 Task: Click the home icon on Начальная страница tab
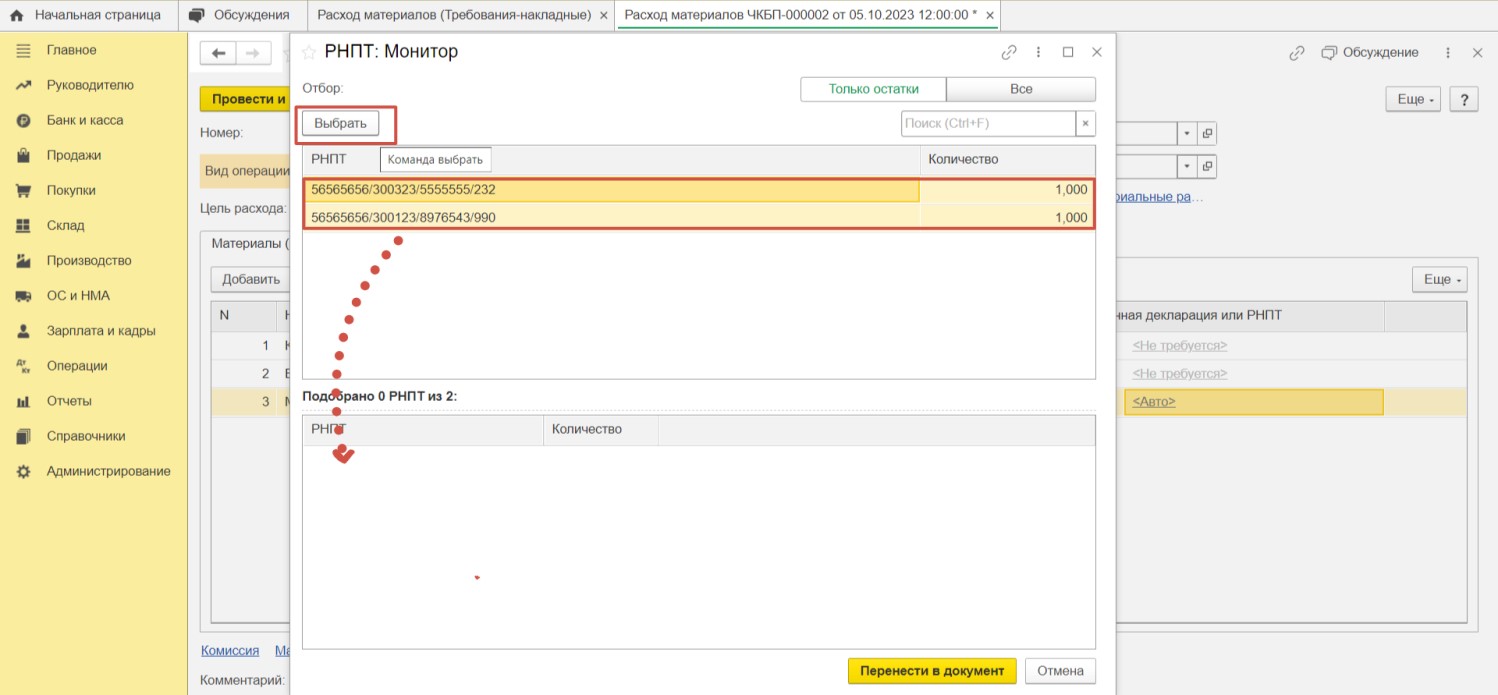16,15
